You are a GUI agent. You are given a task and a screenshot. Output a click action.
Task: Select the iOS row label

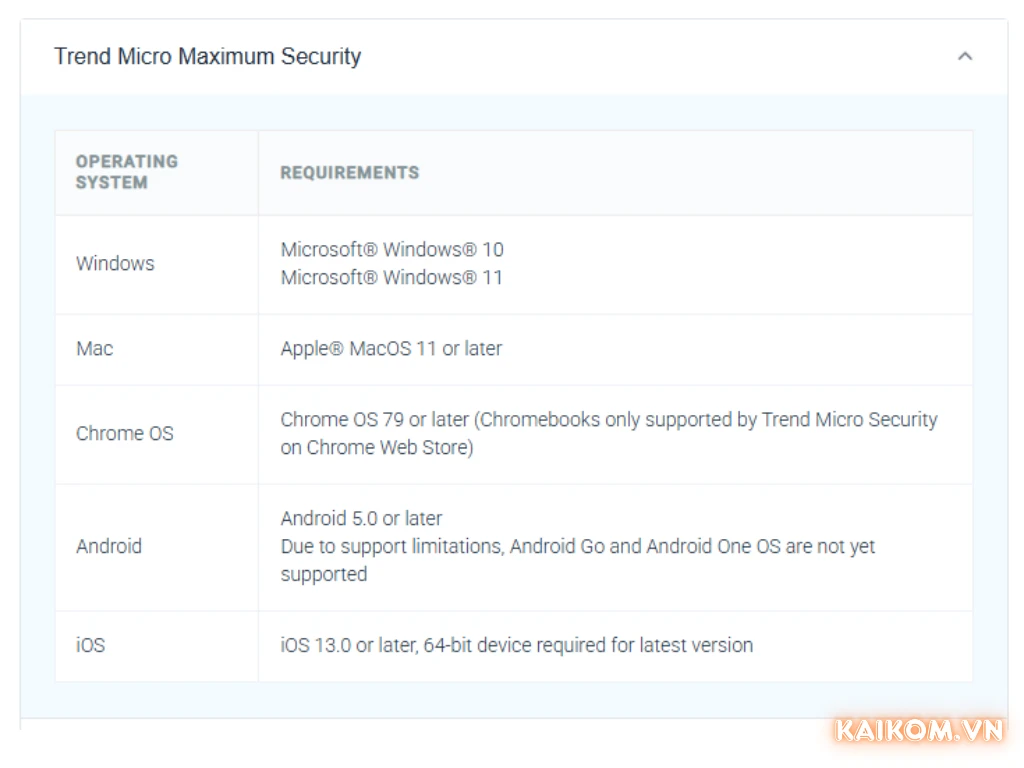click(x=90, y=645)
